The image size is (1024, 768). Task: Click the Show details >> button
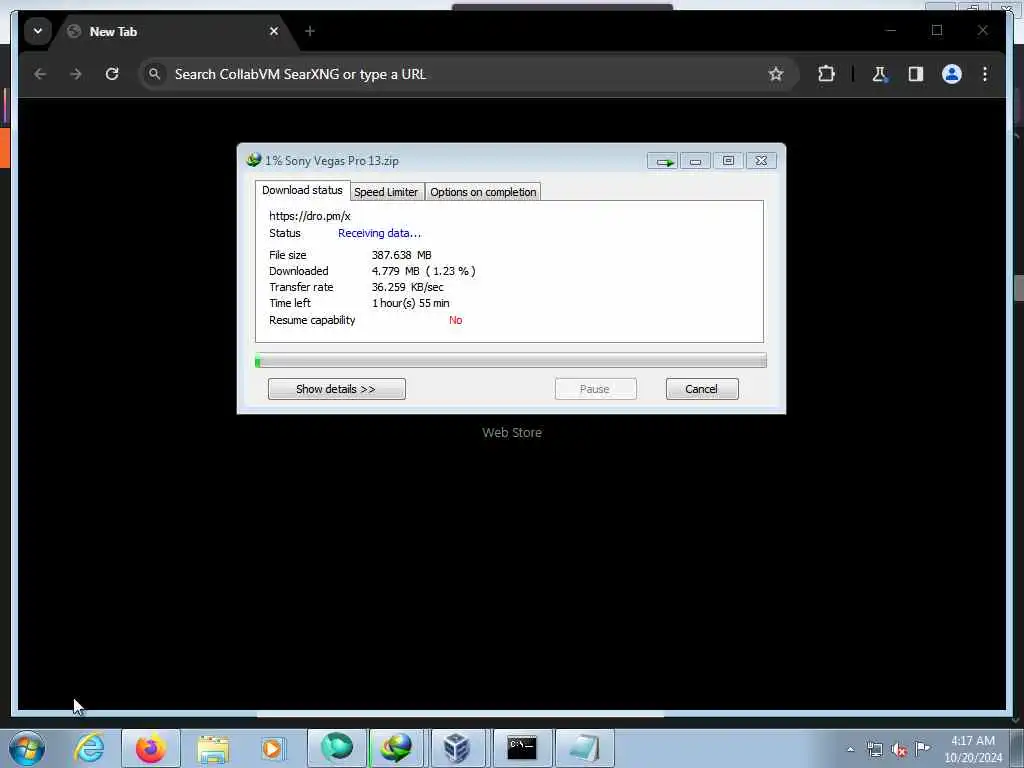coord(336,389)
